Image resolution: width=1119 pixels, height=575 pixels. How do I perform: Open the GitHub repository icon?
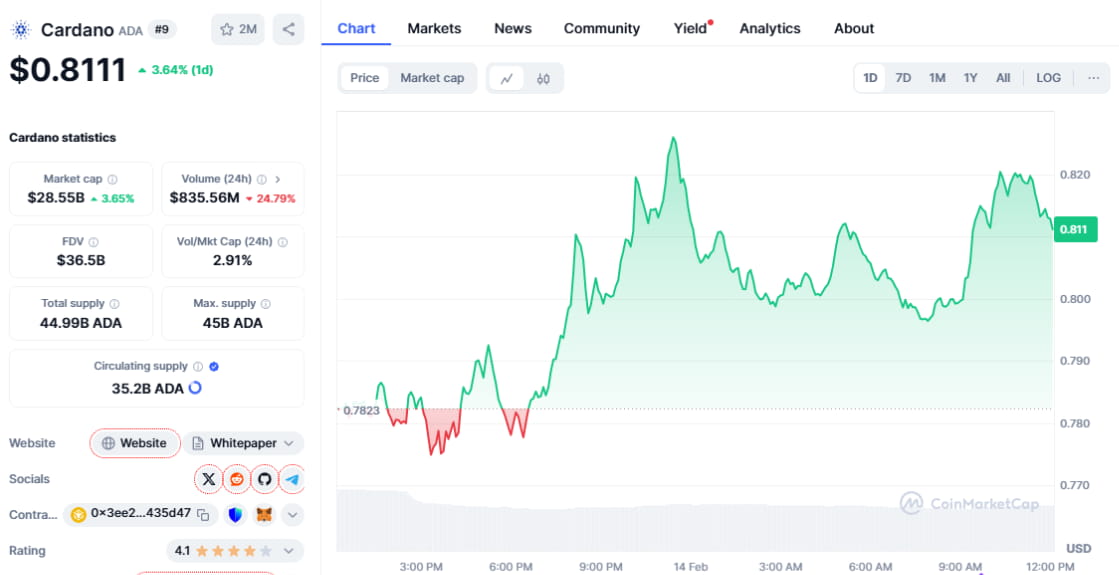265,479
